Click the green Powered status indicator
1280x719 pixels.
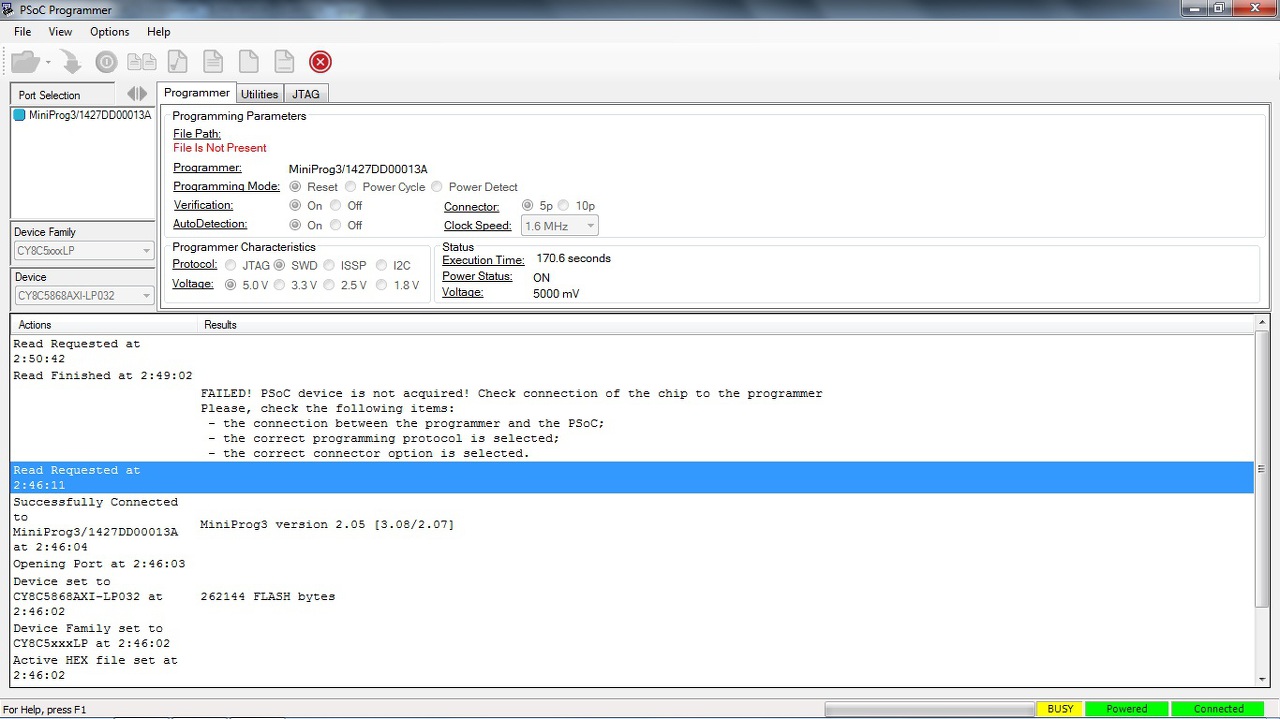(1127, 709)
